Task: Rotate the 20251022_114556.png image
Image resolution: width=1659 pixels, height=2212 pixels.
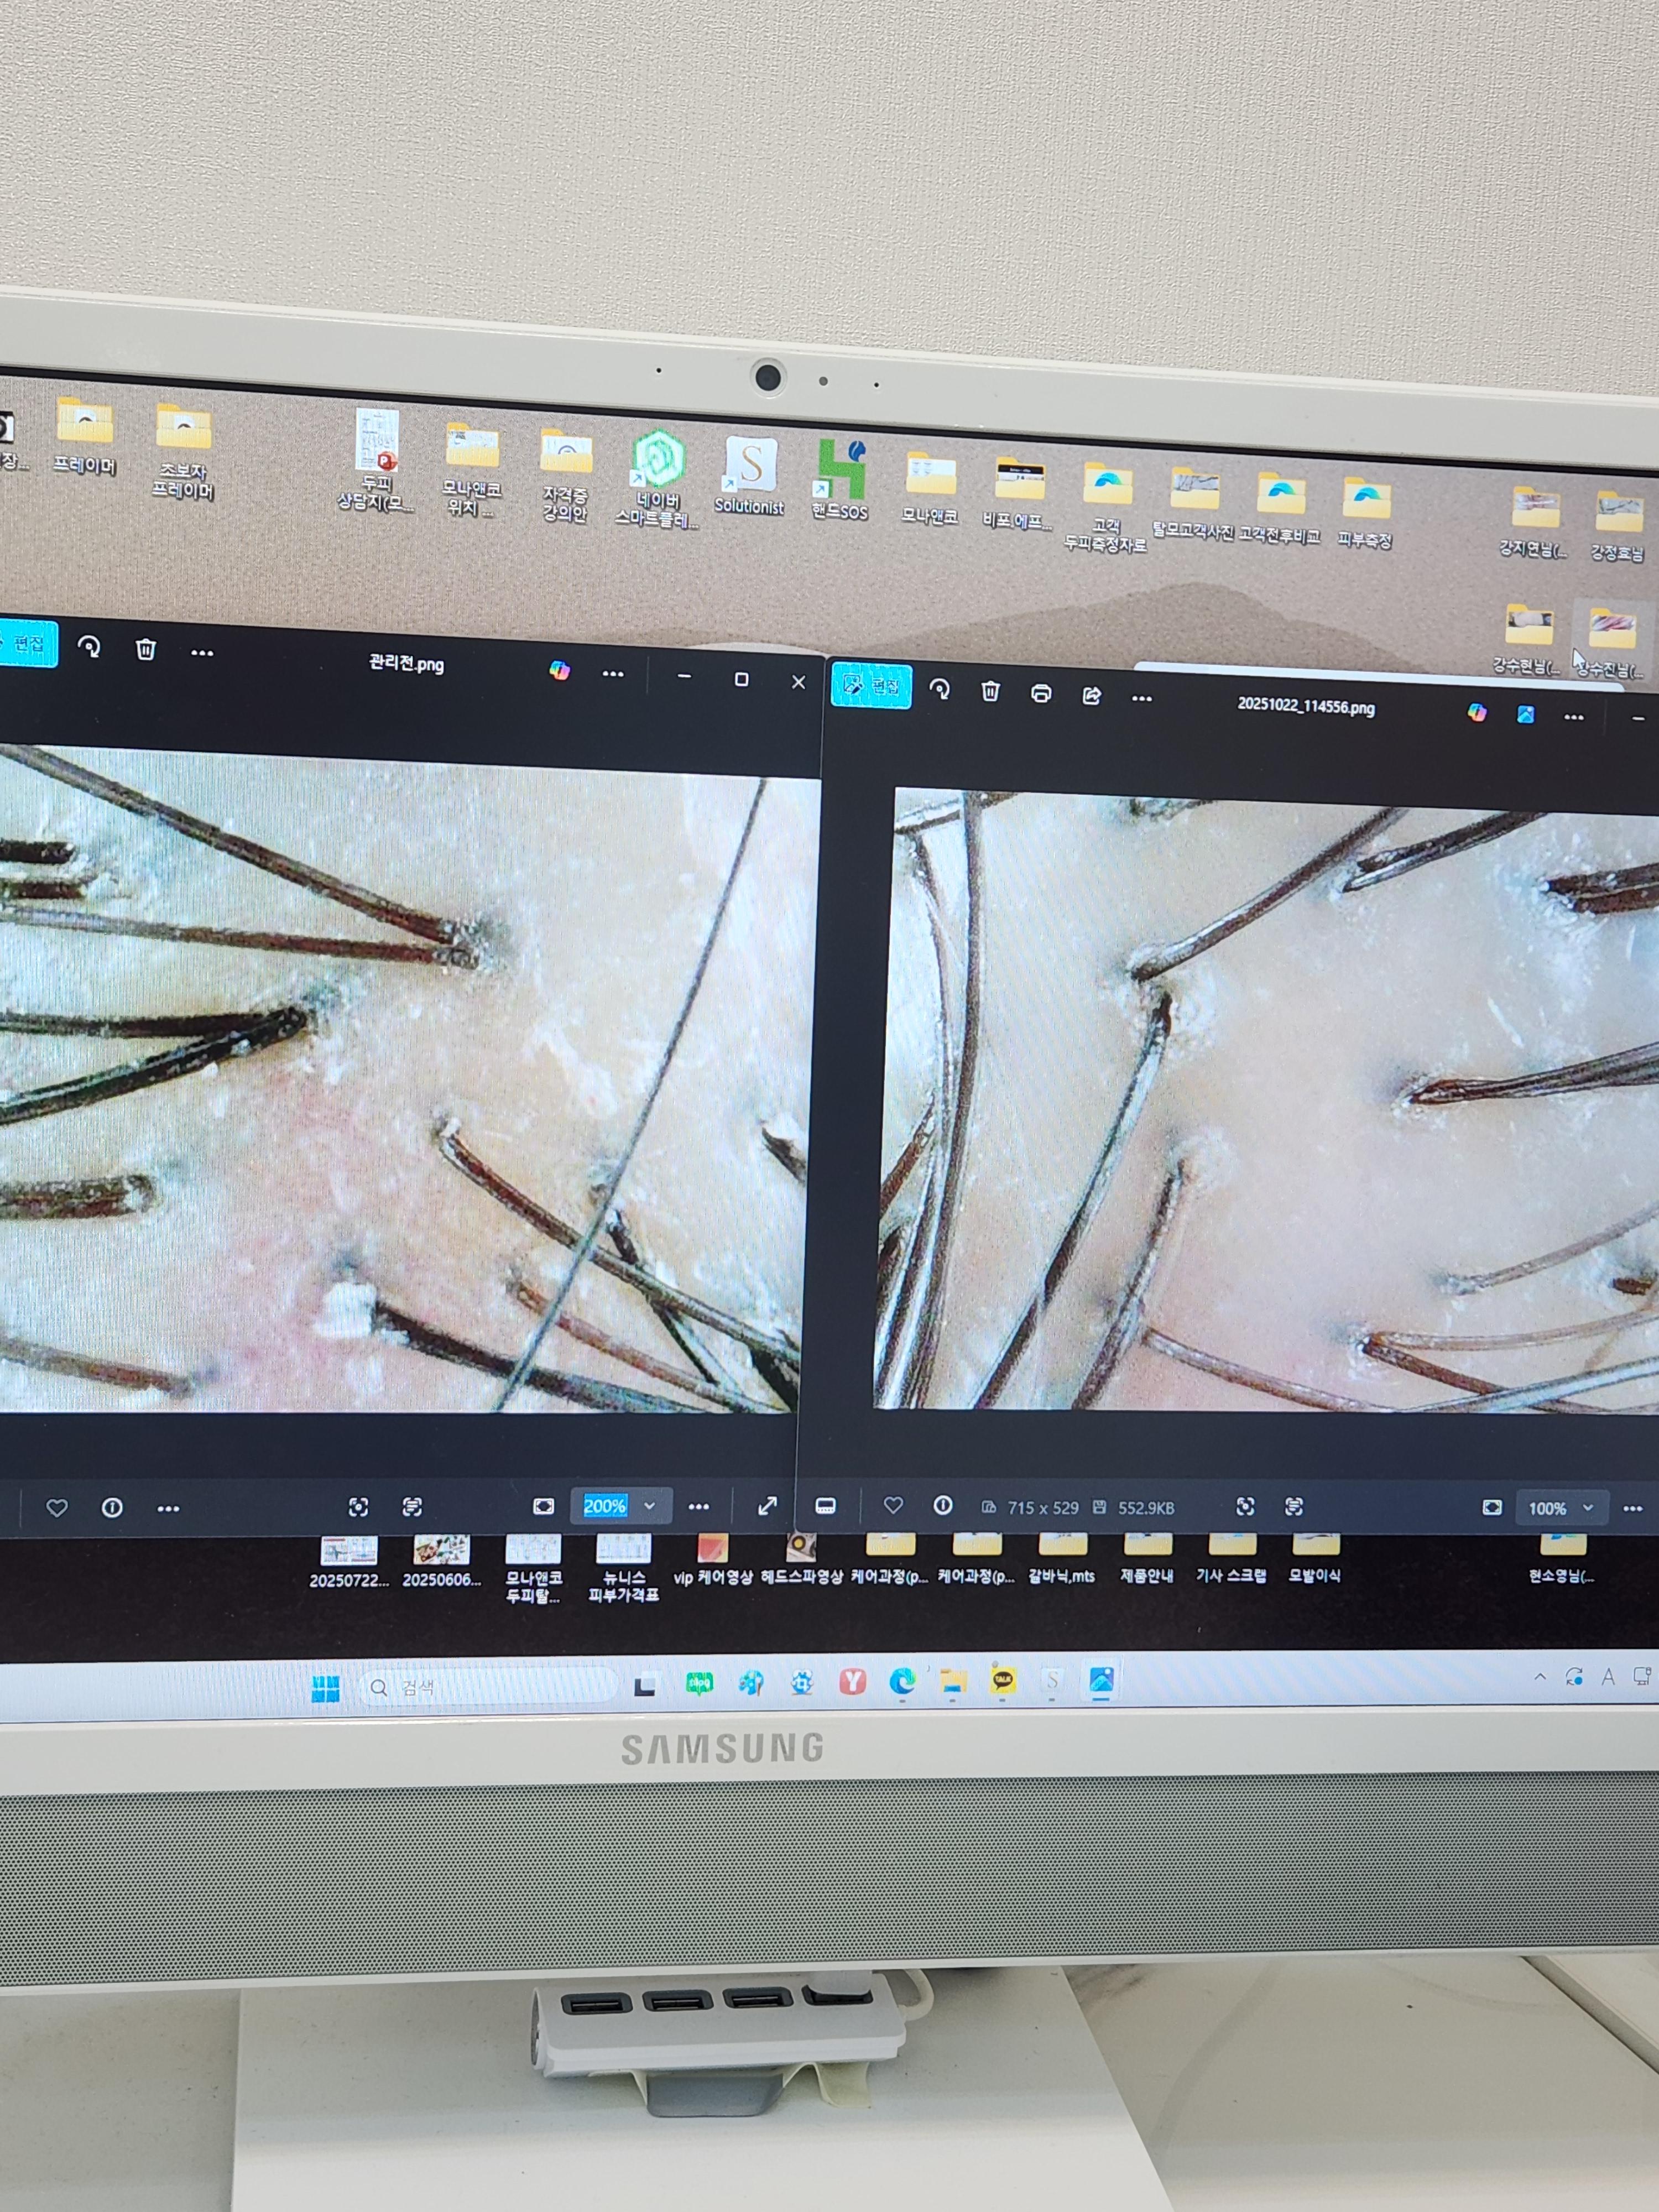Action: coord(940,689)
